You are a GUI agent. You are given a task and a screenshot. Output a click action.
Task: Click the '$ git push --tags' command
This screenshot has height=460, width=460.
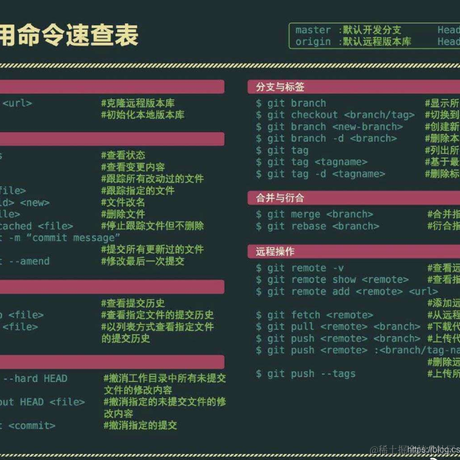pos(306,374)
